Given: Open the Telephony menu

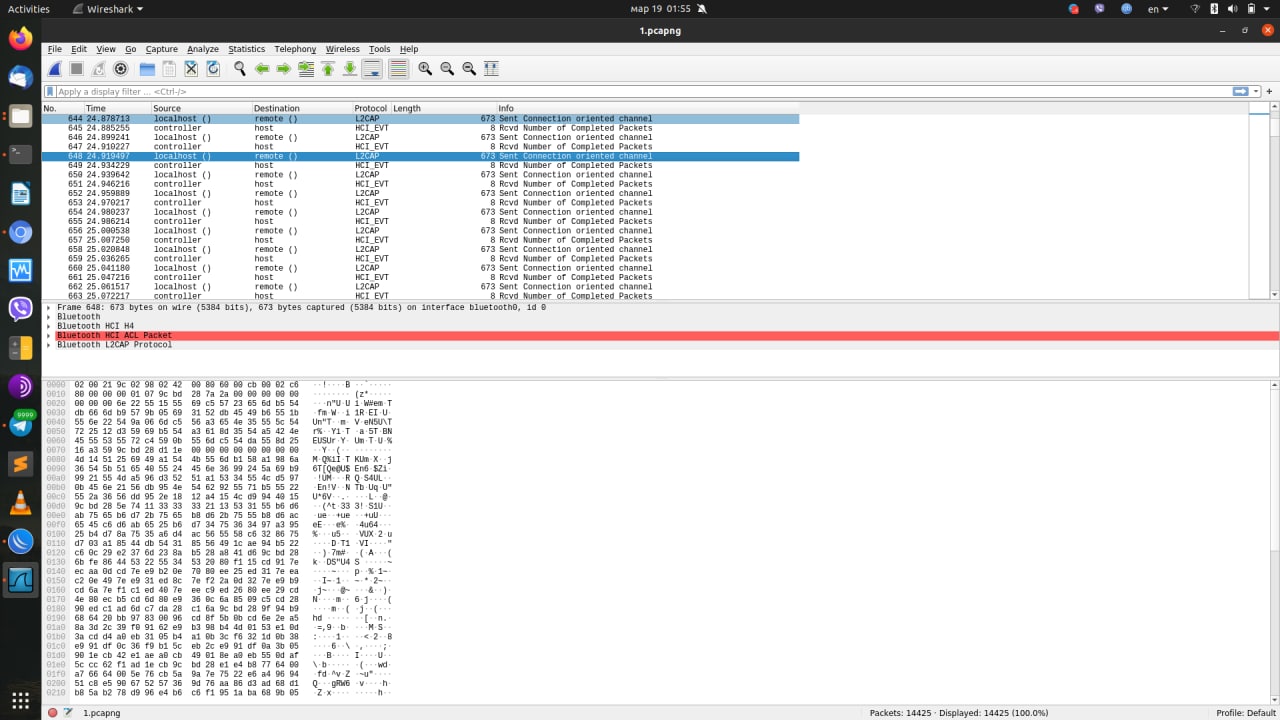Looking at the screenshot, I should pyautogui.click(x=295, y=49).
